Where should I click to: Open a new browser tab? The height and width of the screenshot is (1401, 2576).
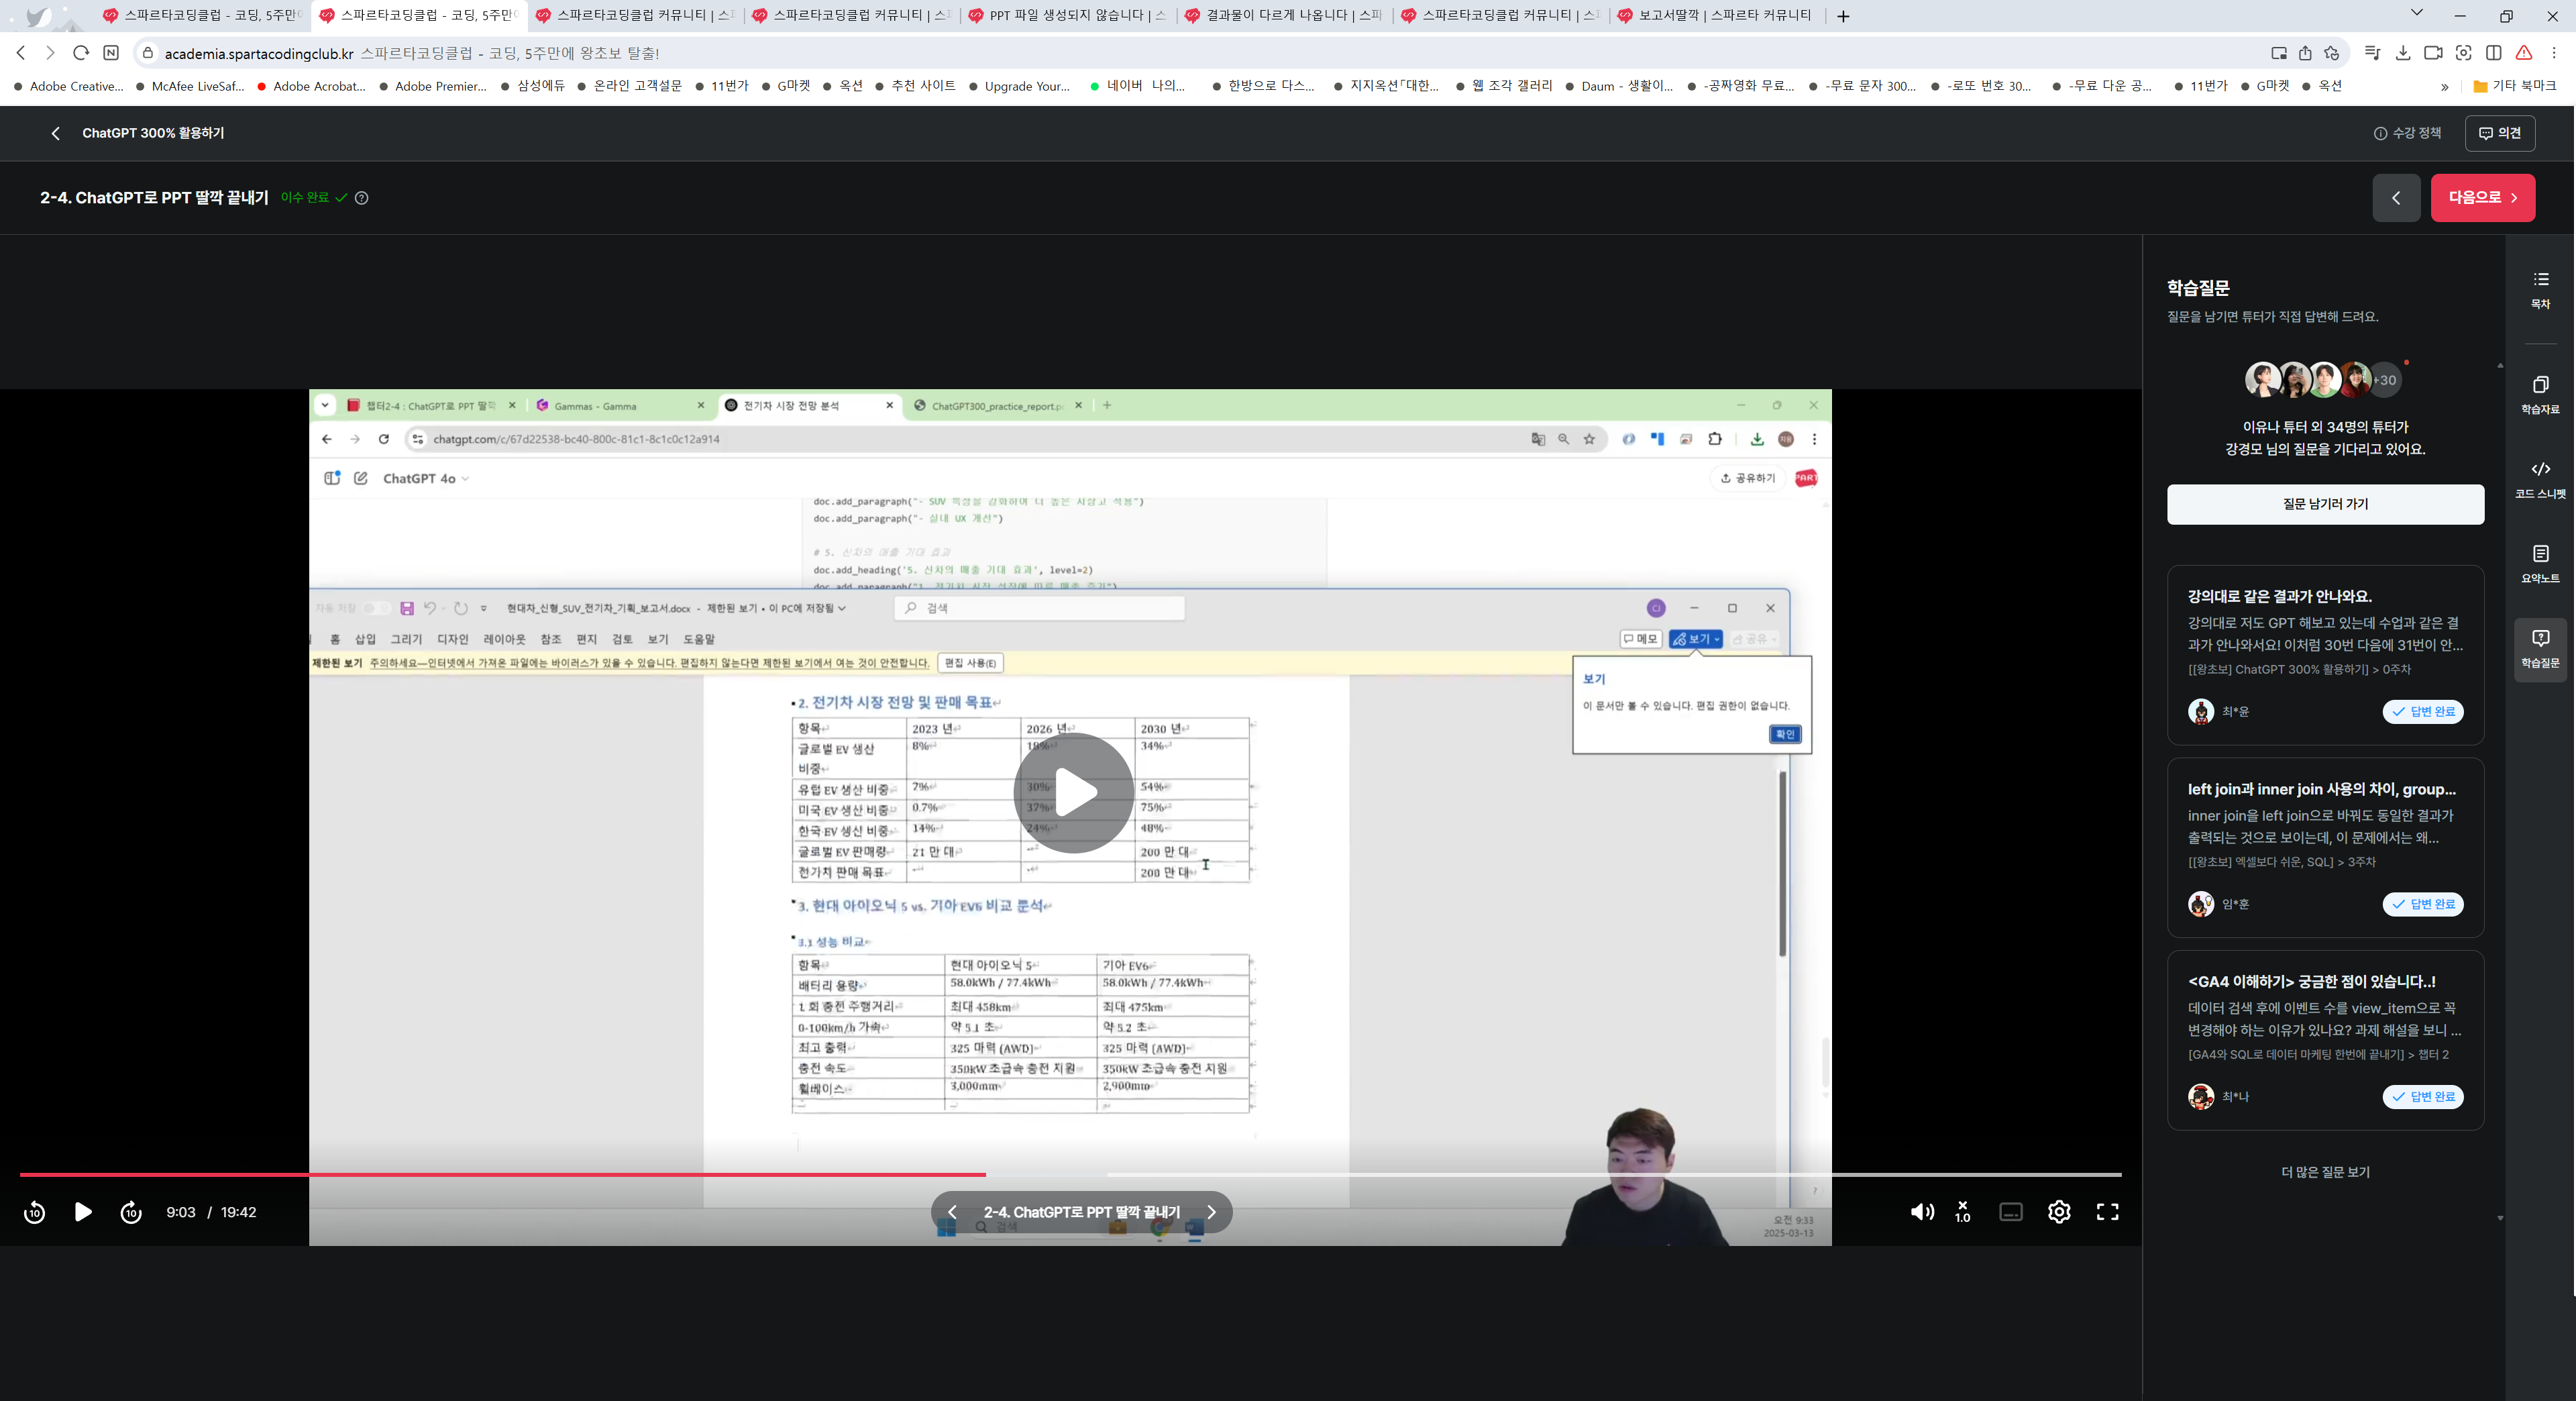point(1843,16)
